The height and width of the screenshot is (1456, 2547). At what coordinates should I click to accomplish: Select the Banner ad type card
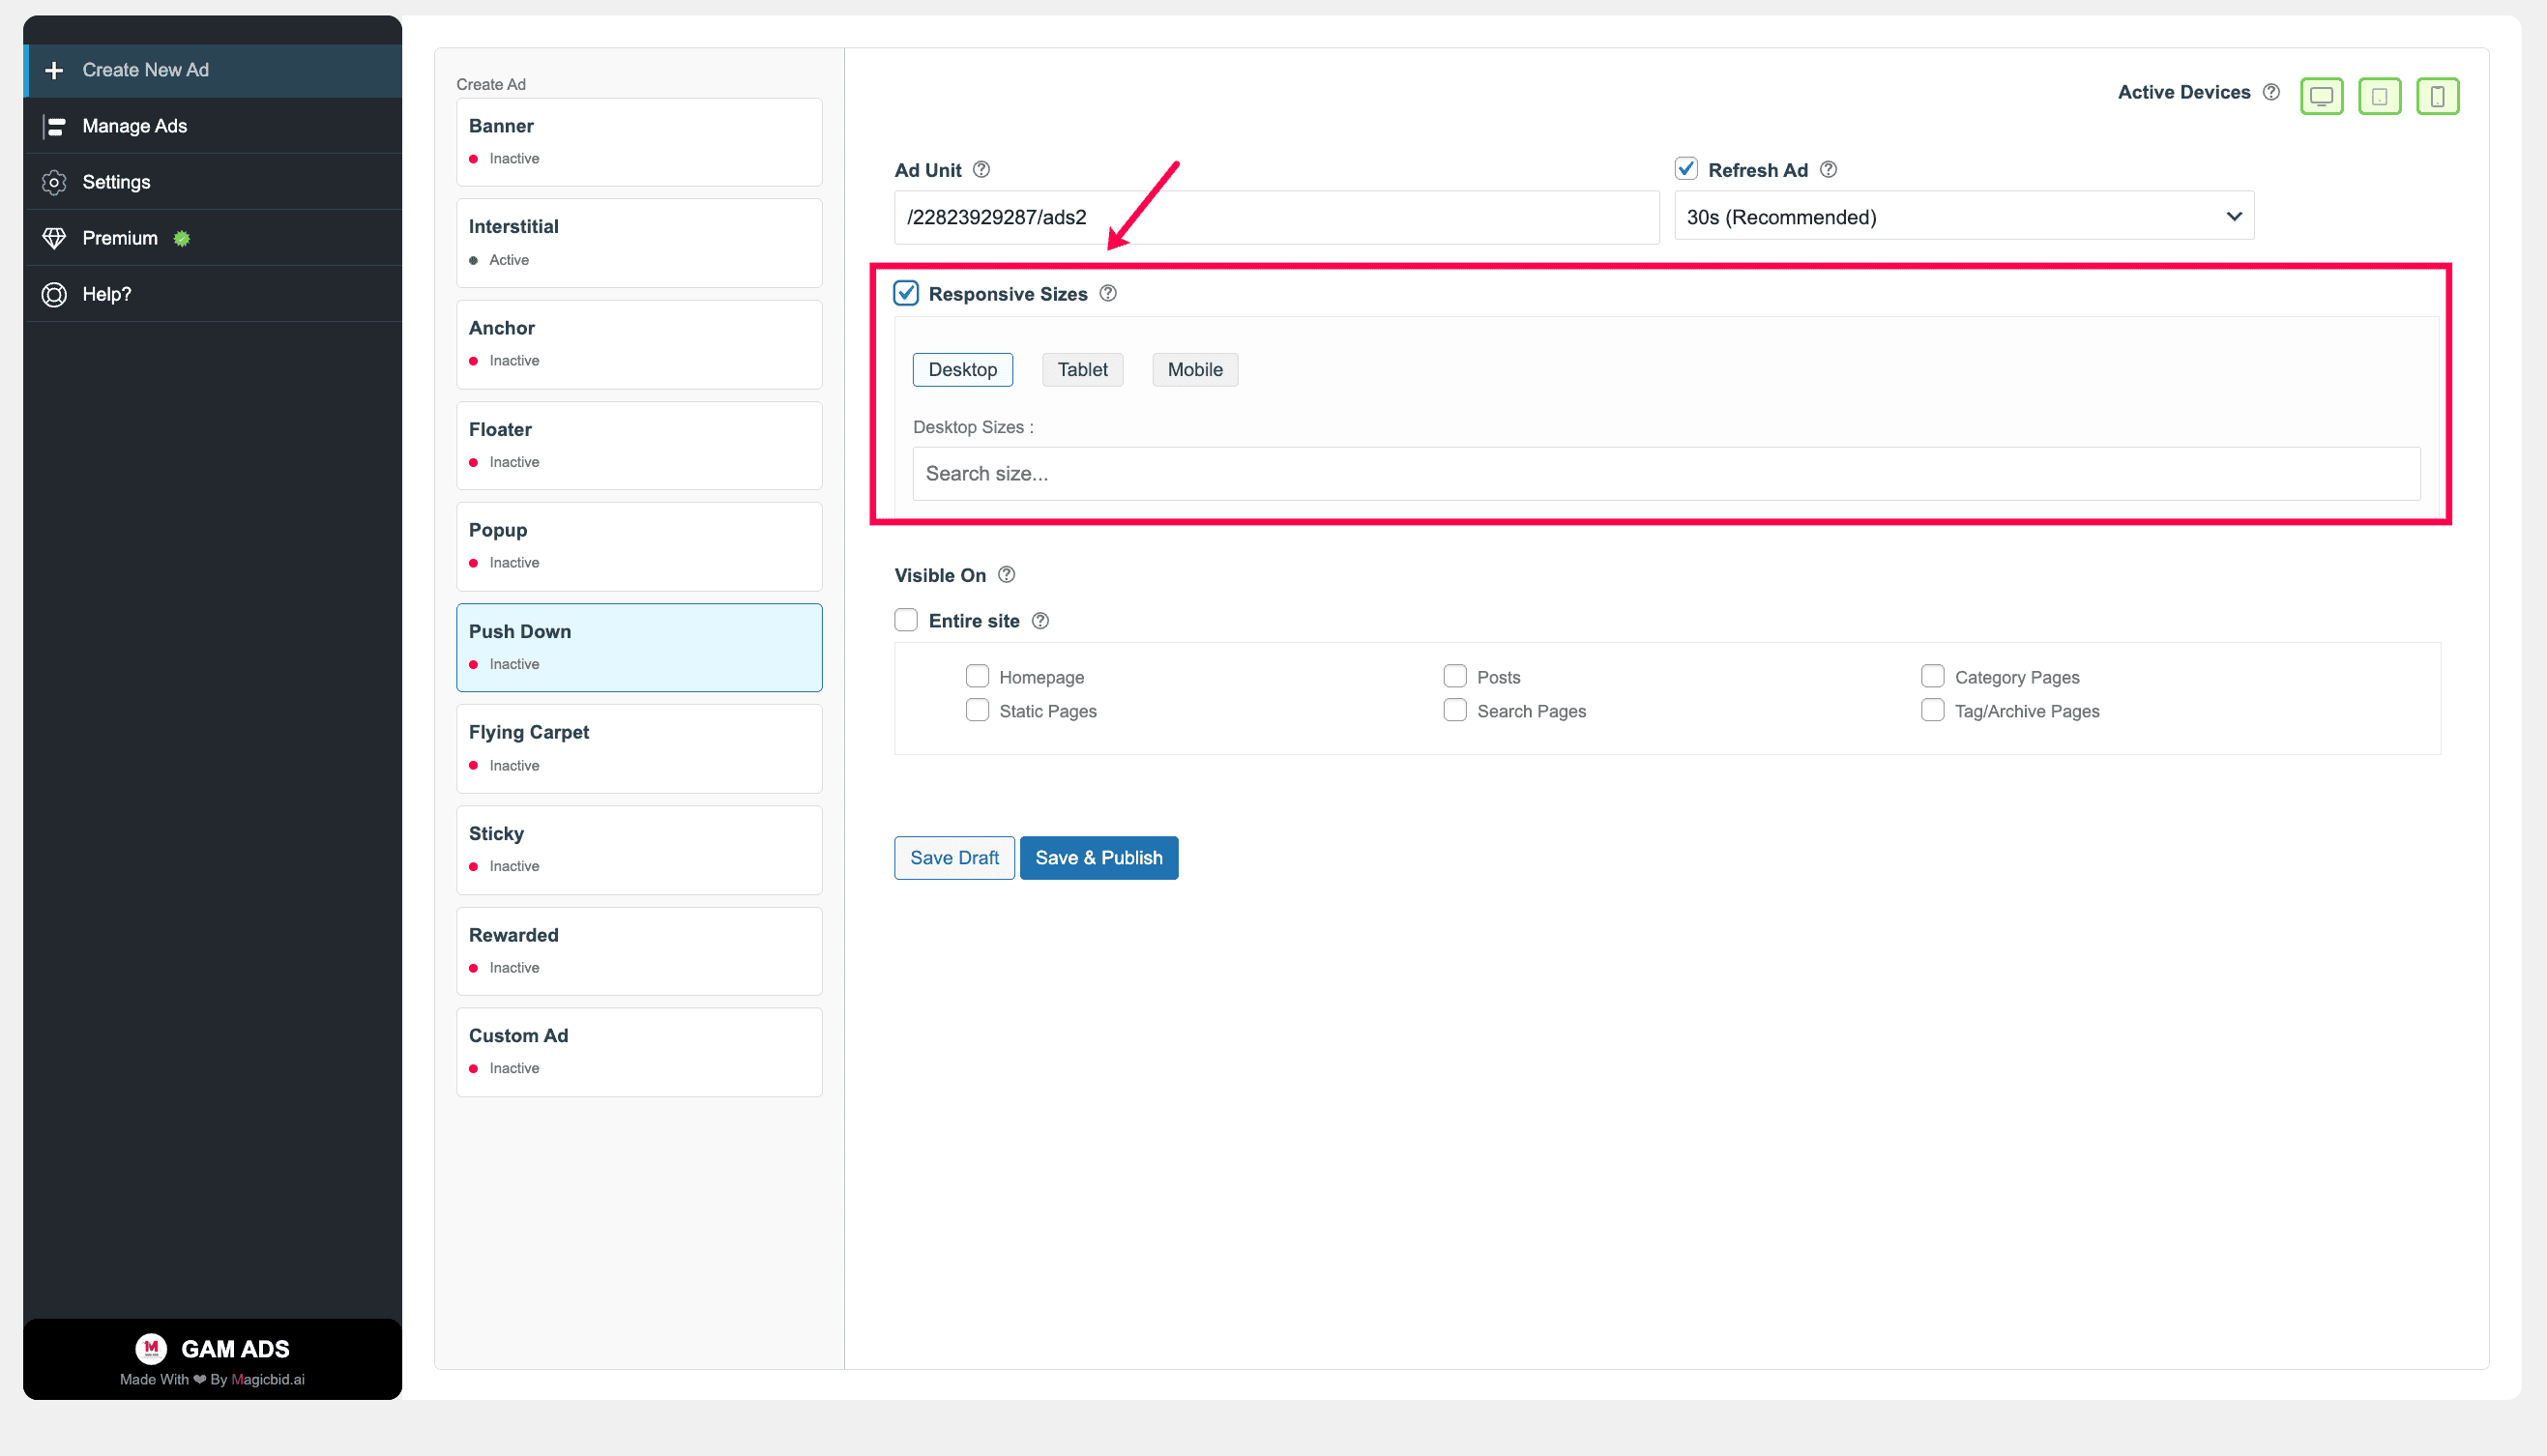[639, 142]
